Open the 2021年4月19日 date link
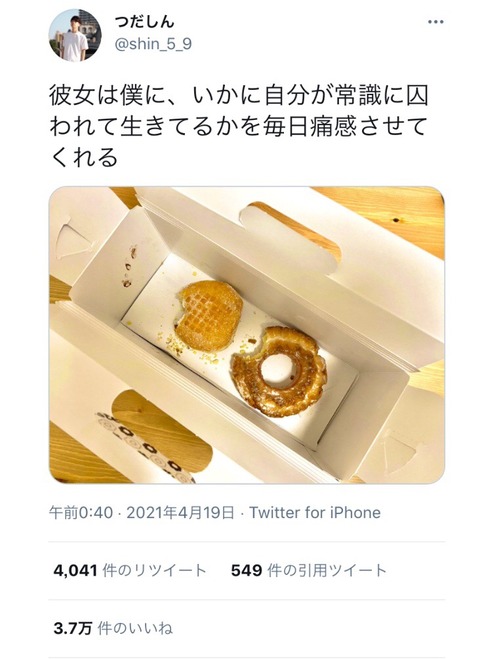Screen dimensions: 480x659 pos(180,513)
